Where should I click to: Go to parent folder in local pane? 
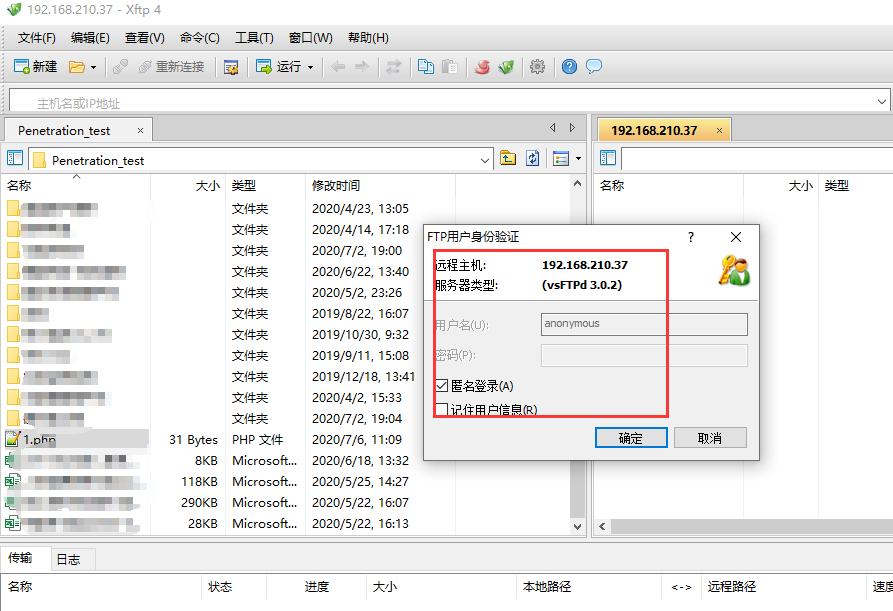click(508, 159)
